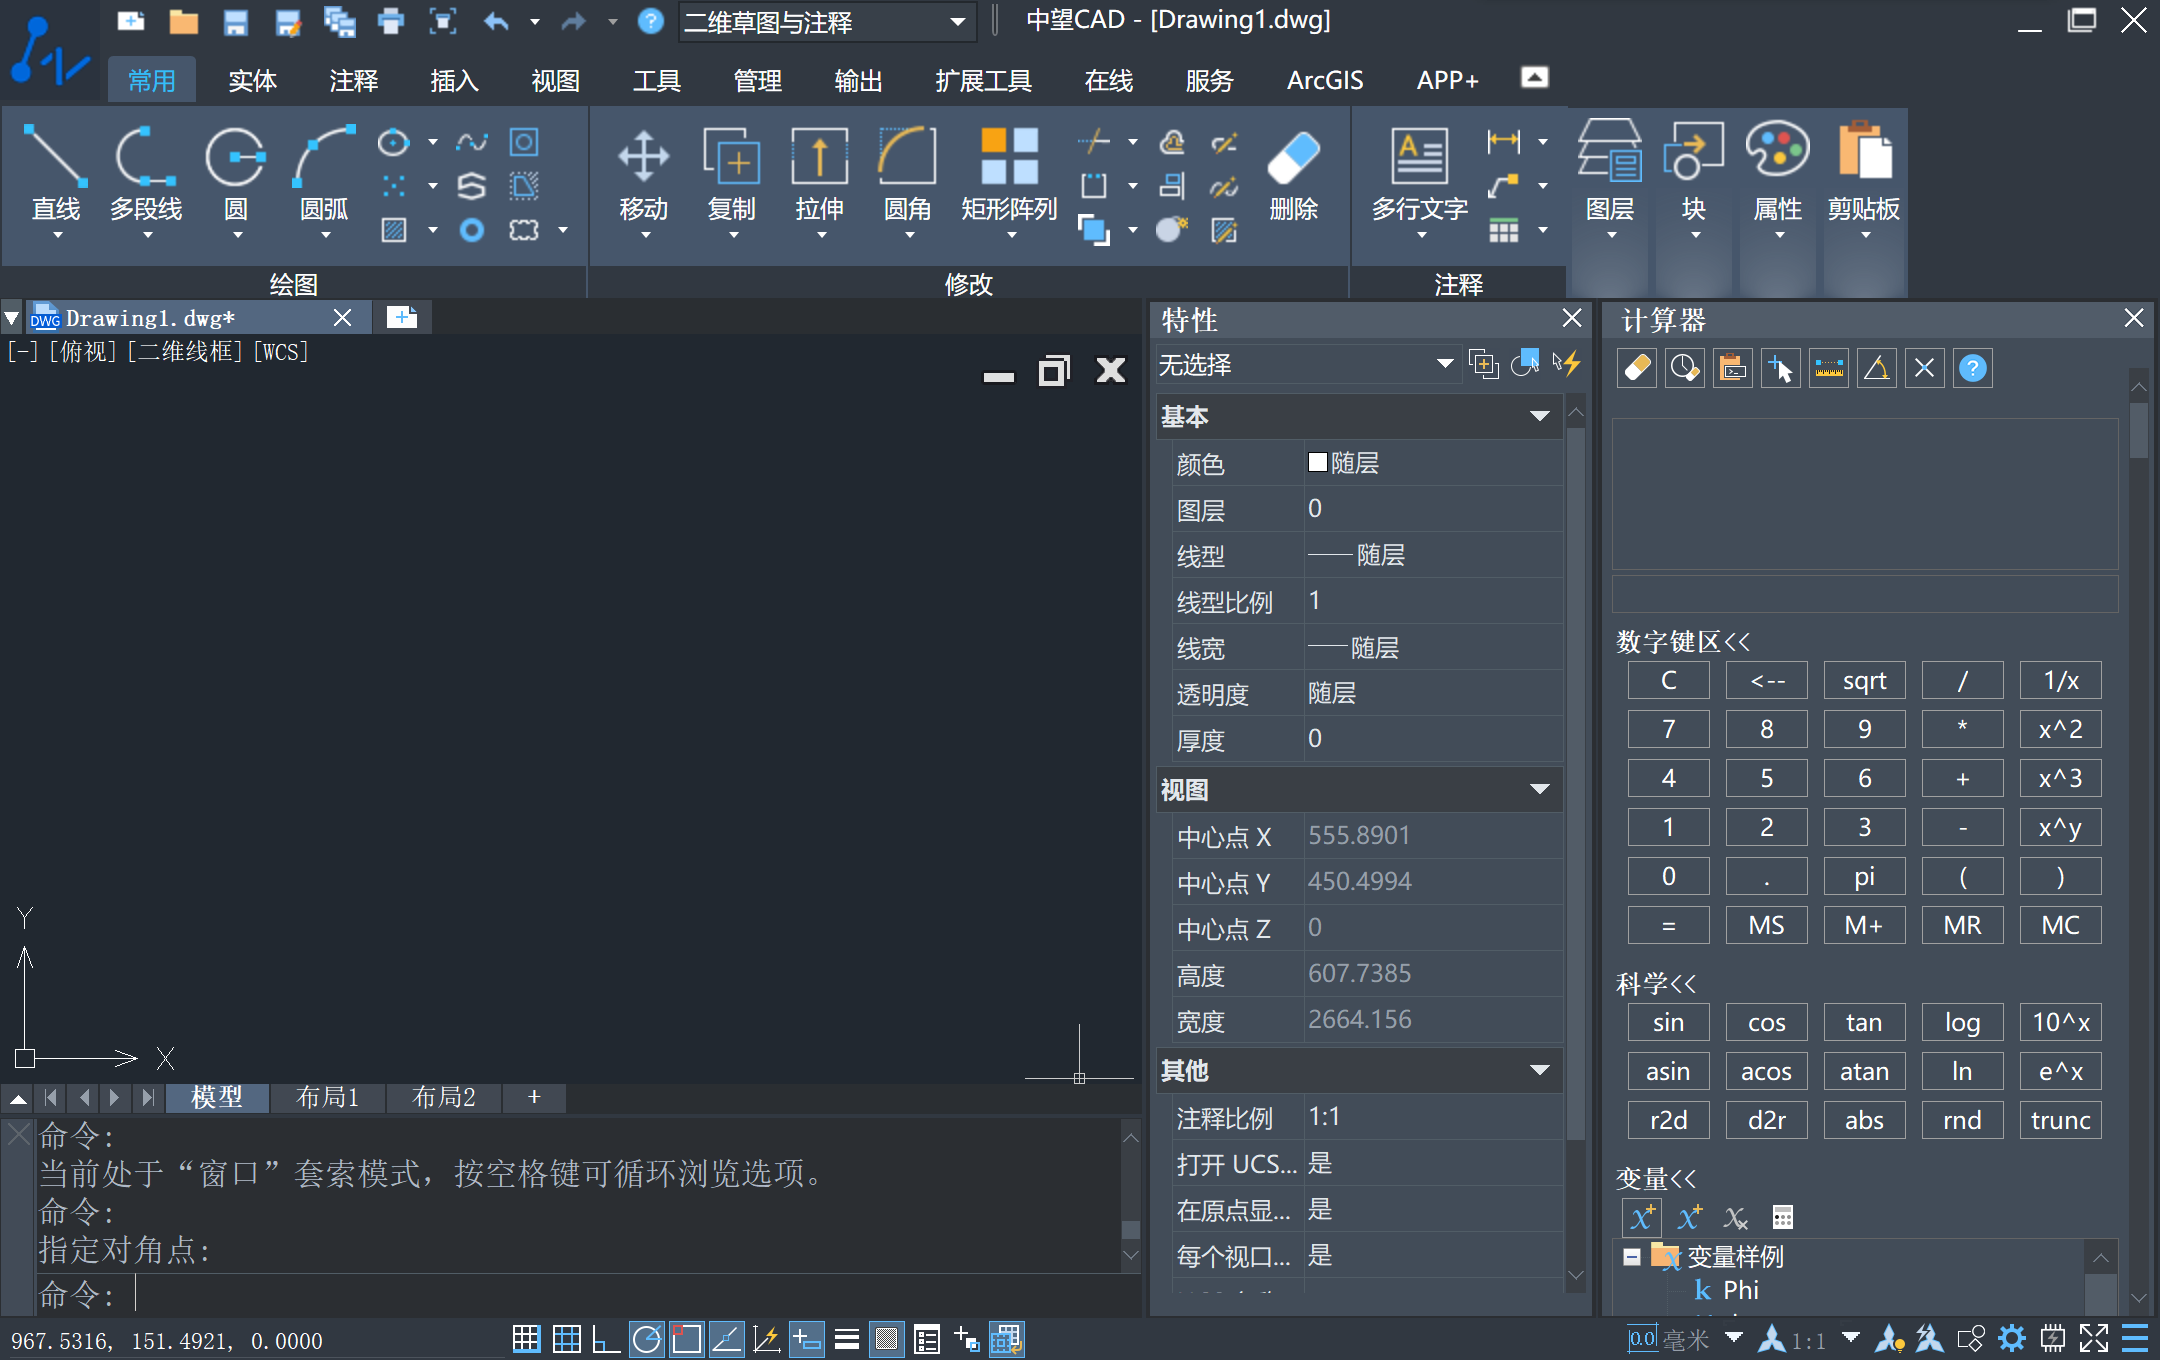Click the sqrt calculator button

(x=1865, y=680)
